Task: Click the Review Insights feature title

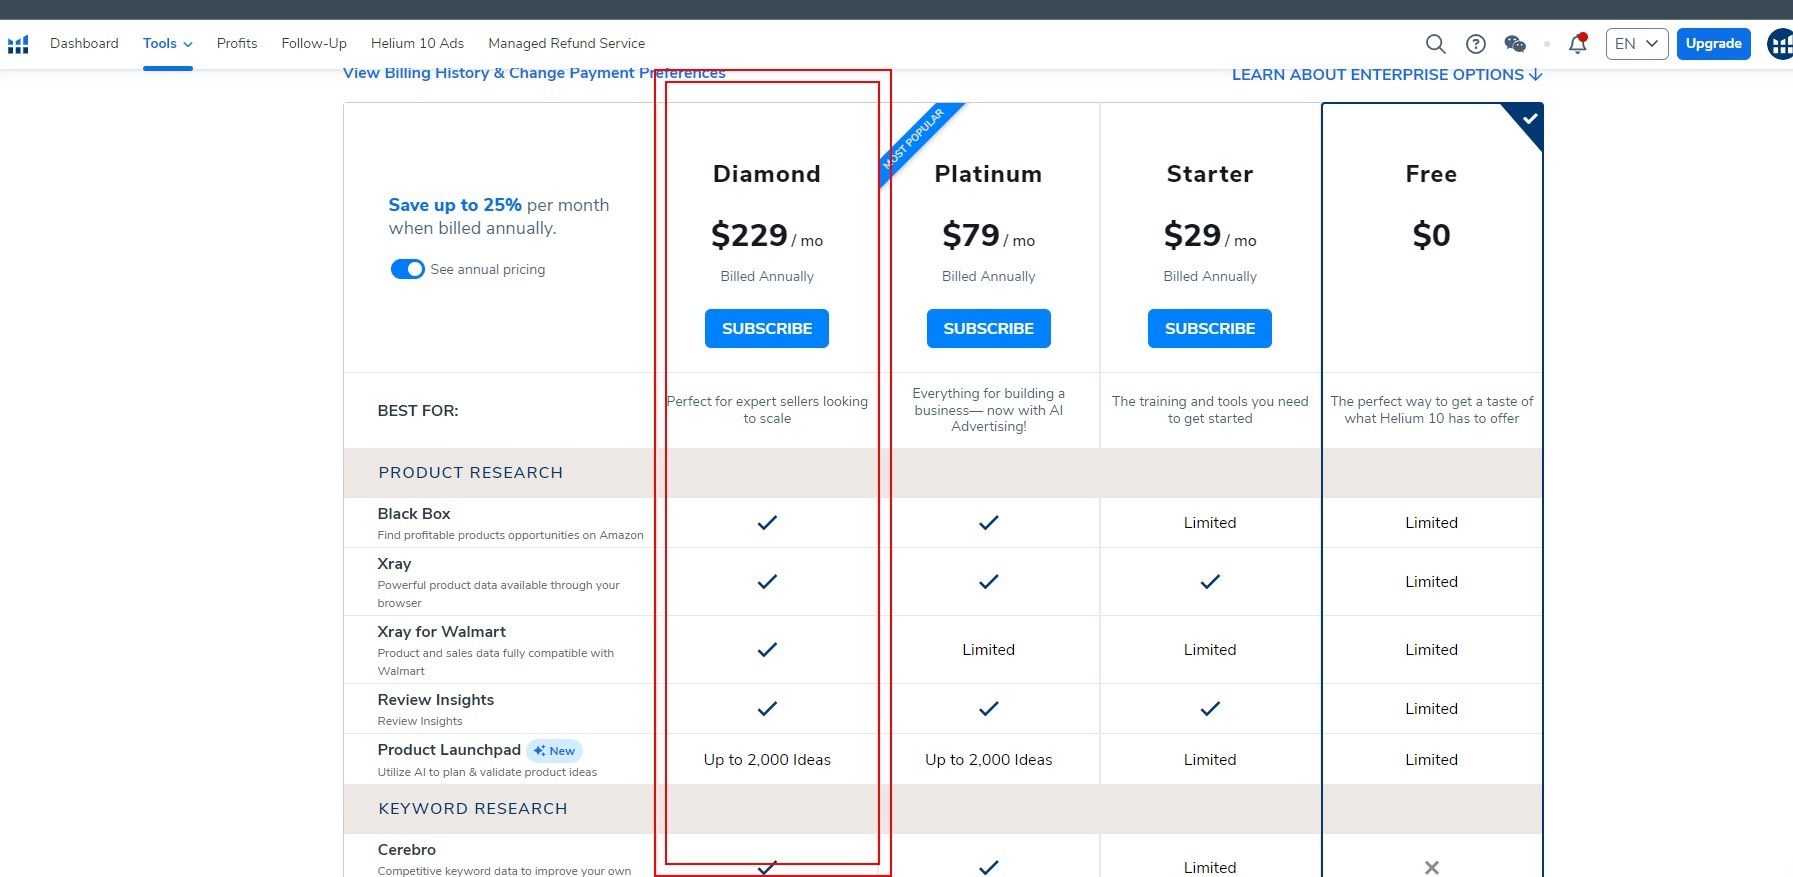Action: 435,700
